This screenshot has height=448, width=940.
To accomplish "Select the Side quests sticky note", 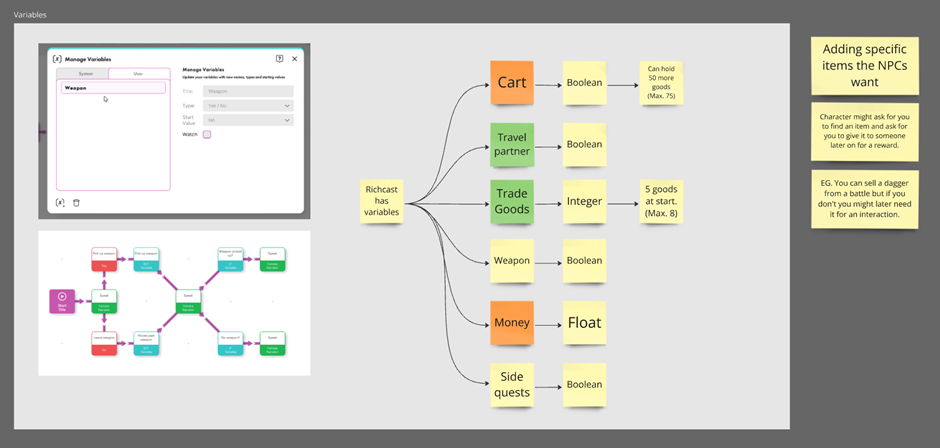I will (515, 385).
